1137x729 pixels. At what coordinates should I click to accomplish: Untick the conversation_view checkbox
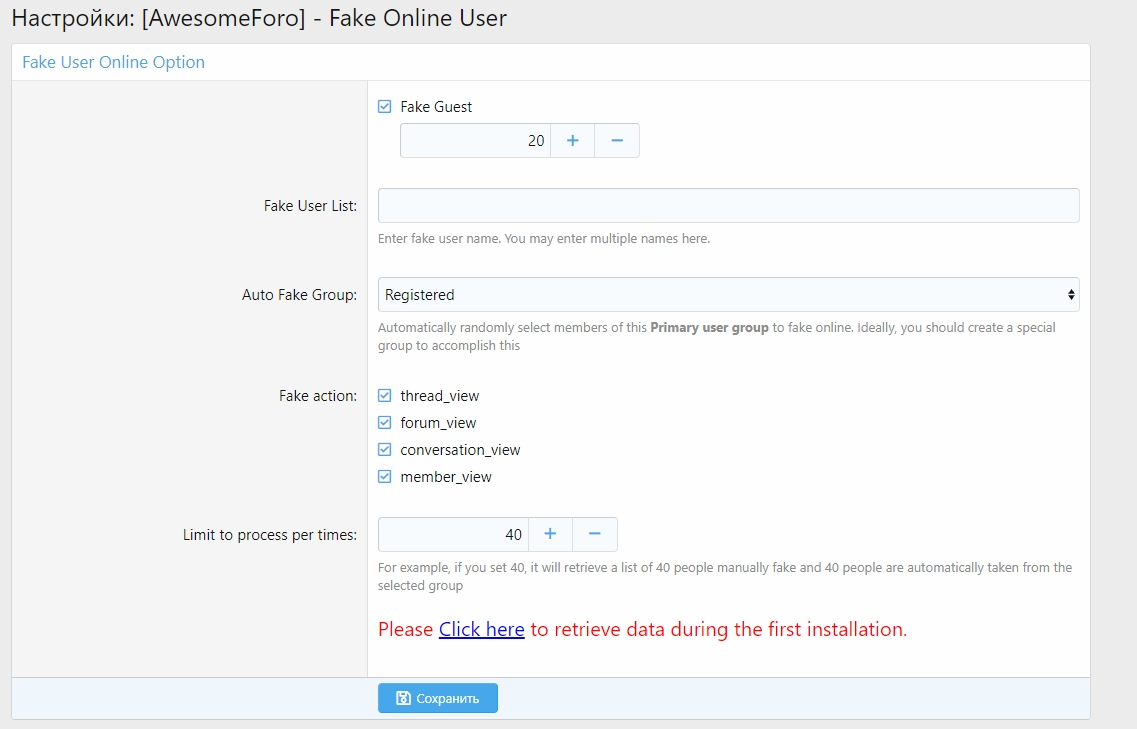point(385,450)
